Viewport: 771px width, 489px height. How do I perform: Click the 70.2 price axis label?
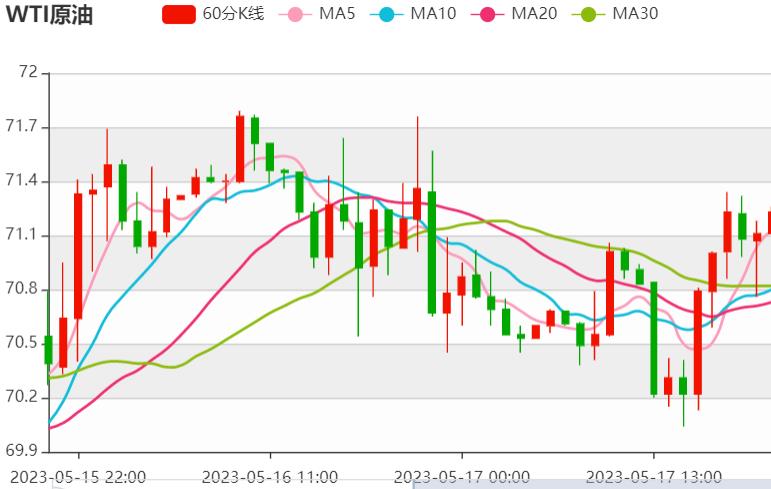click(x=22, y=397)
